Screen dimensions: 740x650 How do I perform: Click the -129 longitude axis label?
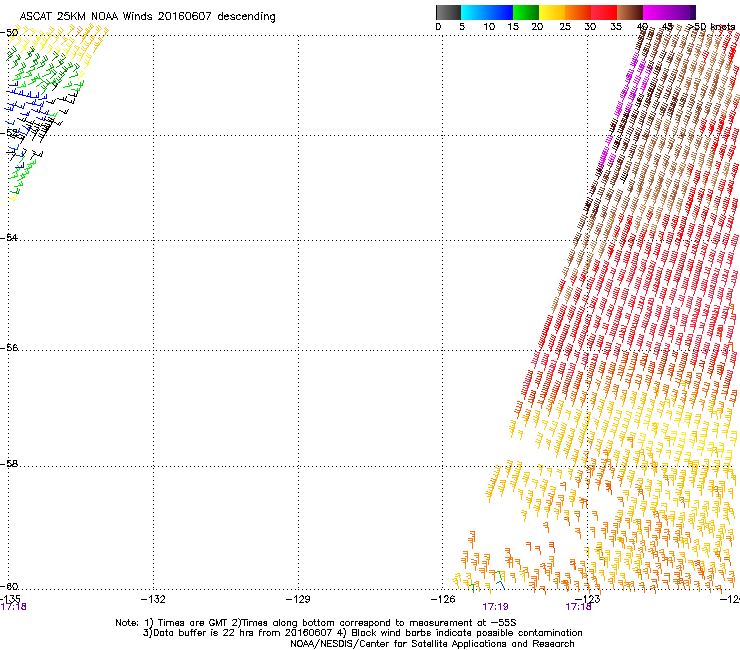[298, 599]
